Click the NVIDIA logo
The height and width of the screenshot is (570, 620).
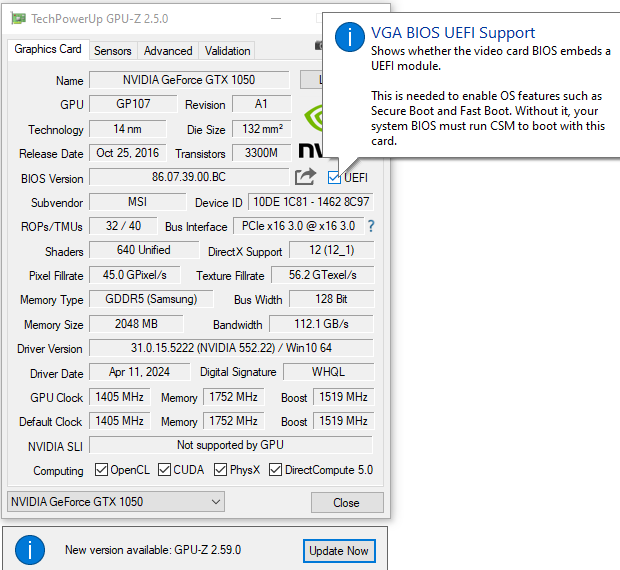coord(312,131)
